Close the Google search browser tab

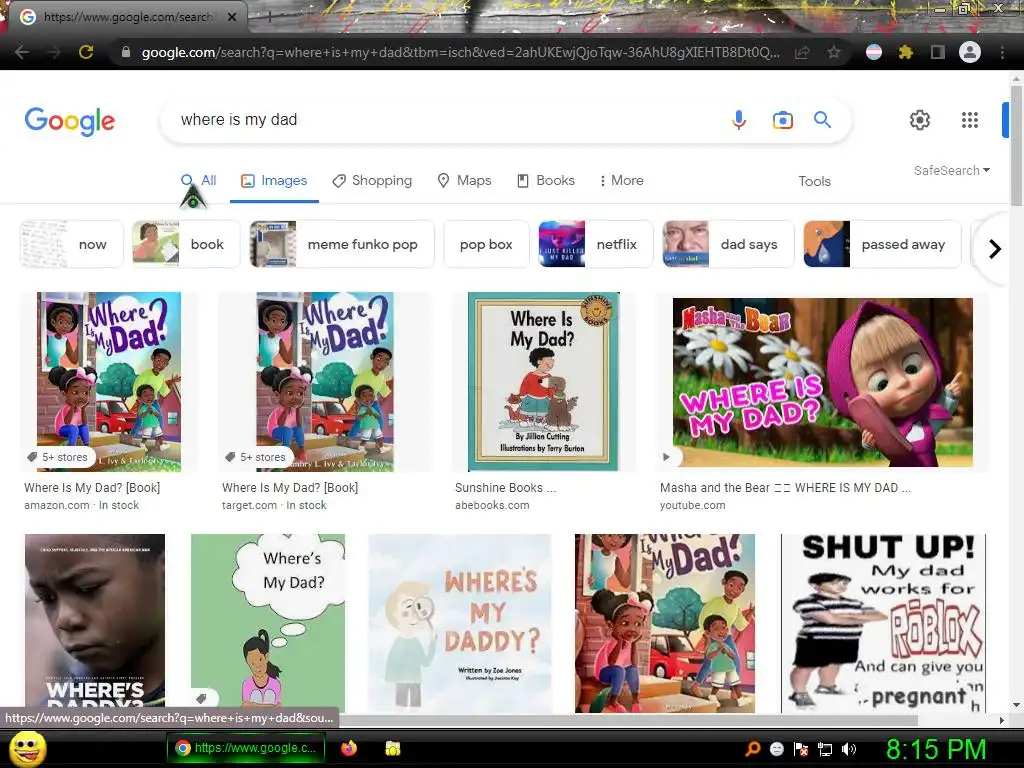click(232, 17)
